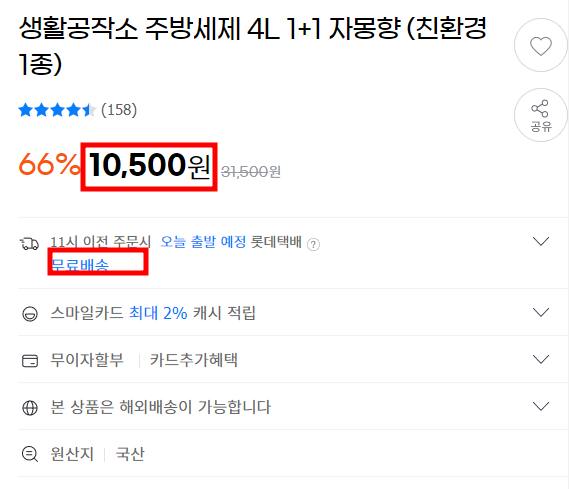Screen dimensions: 569x489
Task: Click the delivery truck icon
Action: 29,243
